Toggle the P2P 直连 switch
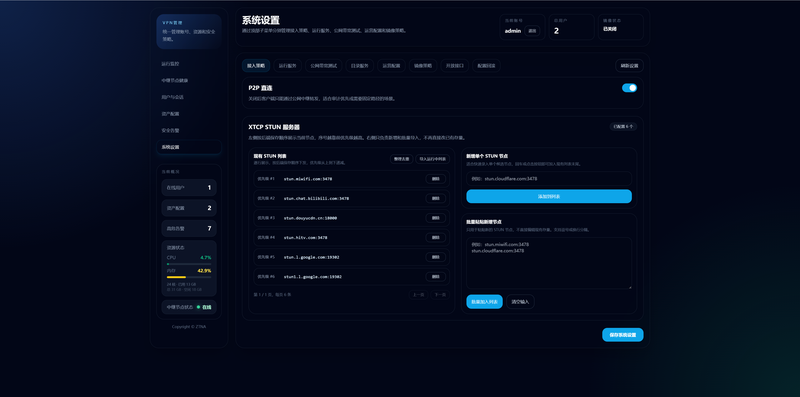Image resolution: width=800 pixels, height=397 pixels. coord(629,88)
